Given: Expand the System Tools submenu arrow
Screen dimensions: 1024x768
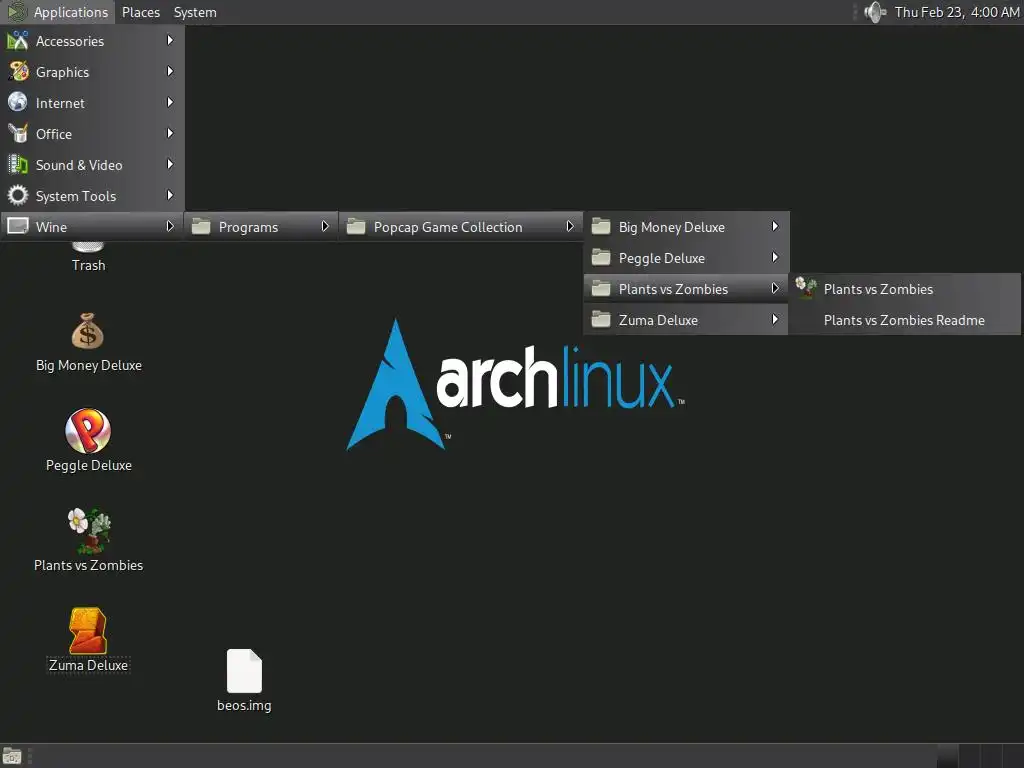Looking at the screenshot, I should pyautogui.click(x=170, y=195).
